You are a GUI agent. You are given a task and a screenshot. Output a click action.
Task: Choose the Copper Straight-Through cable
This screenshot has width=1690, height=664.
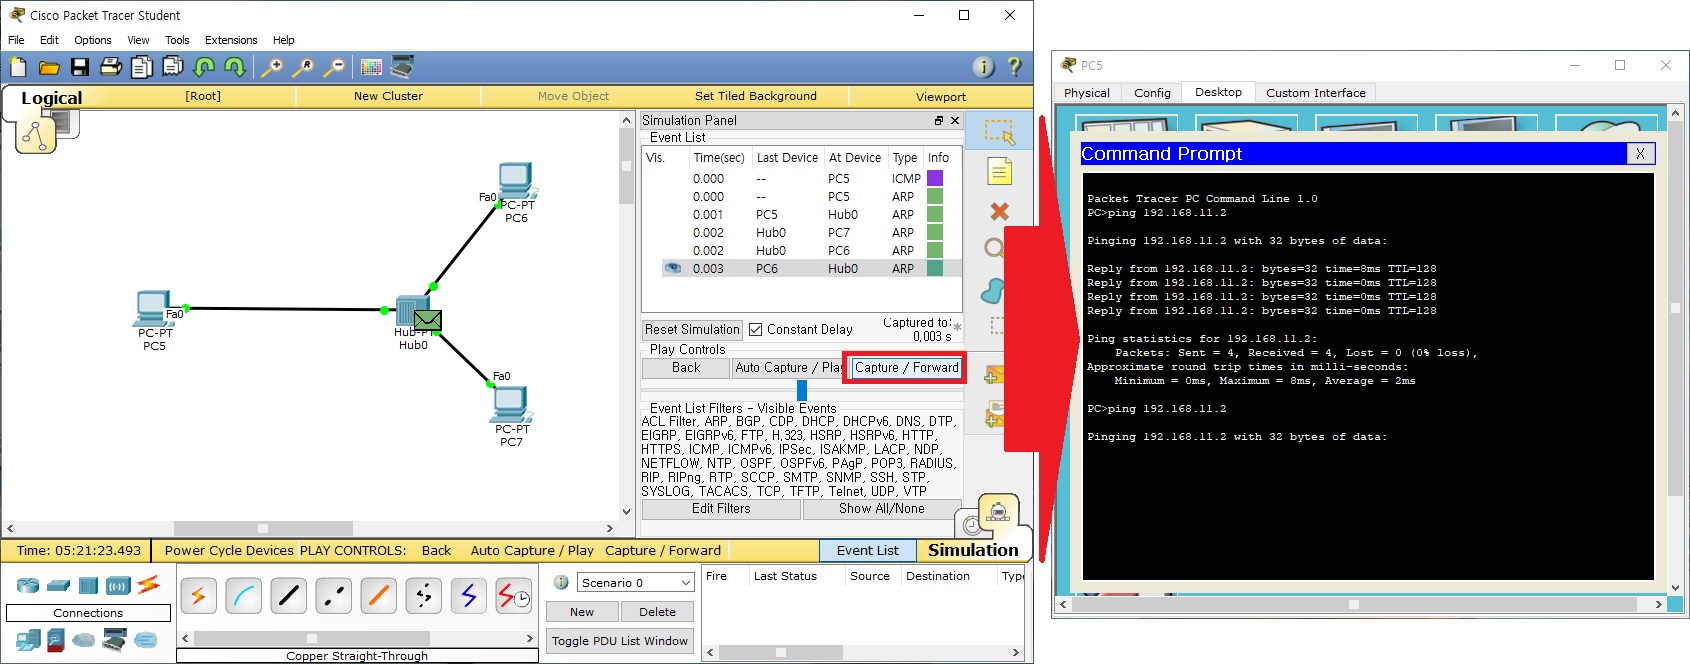288,596
